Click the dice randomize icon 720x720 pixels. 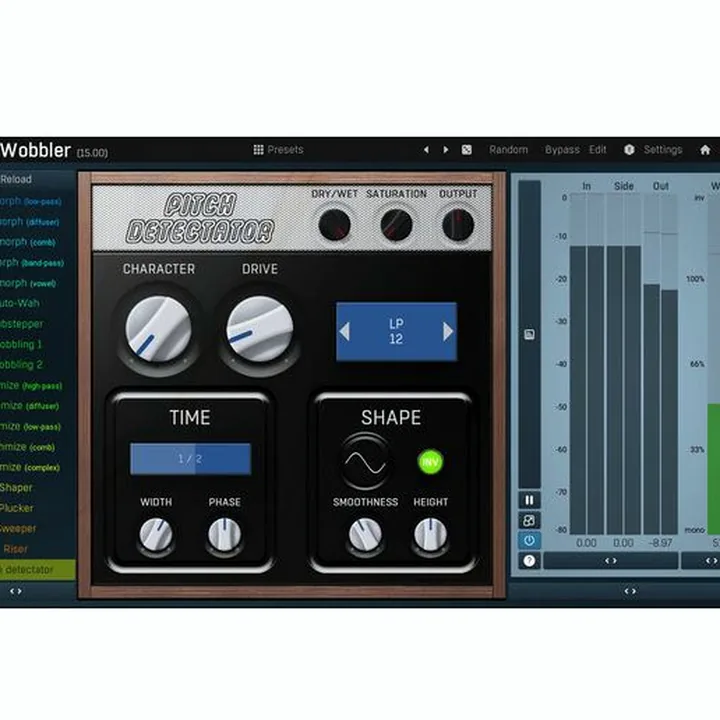click(467, 150)
